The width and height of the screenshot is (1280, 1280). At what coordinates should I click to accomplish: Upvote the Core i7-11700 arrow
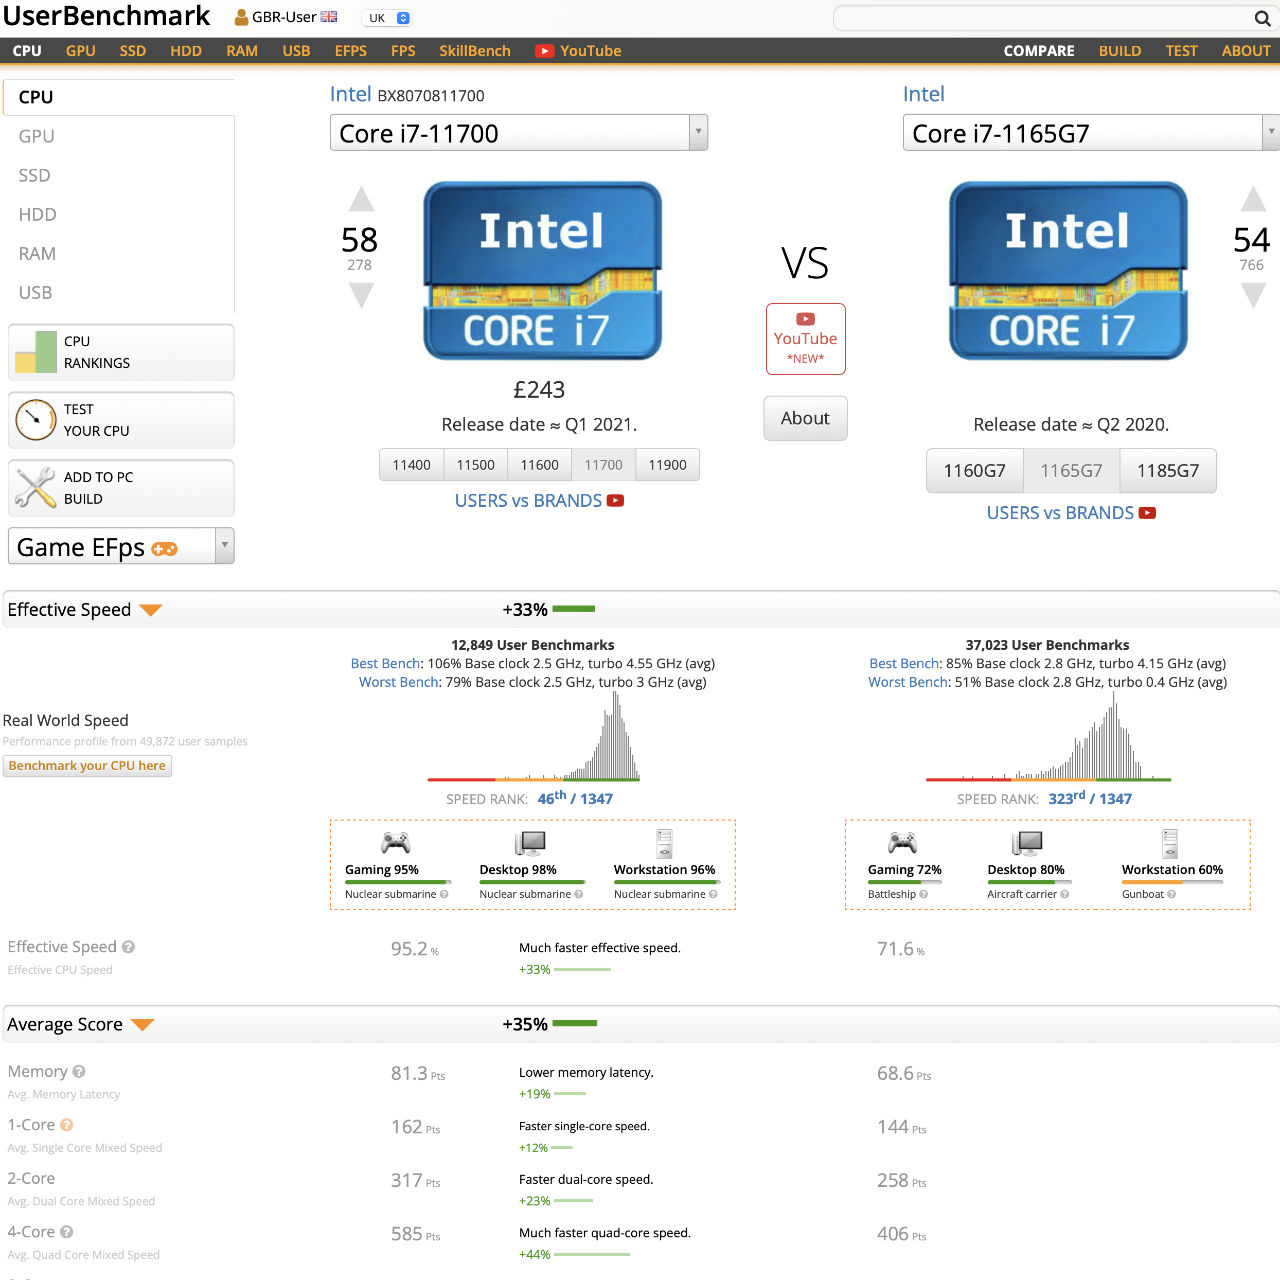pos(361,199)
